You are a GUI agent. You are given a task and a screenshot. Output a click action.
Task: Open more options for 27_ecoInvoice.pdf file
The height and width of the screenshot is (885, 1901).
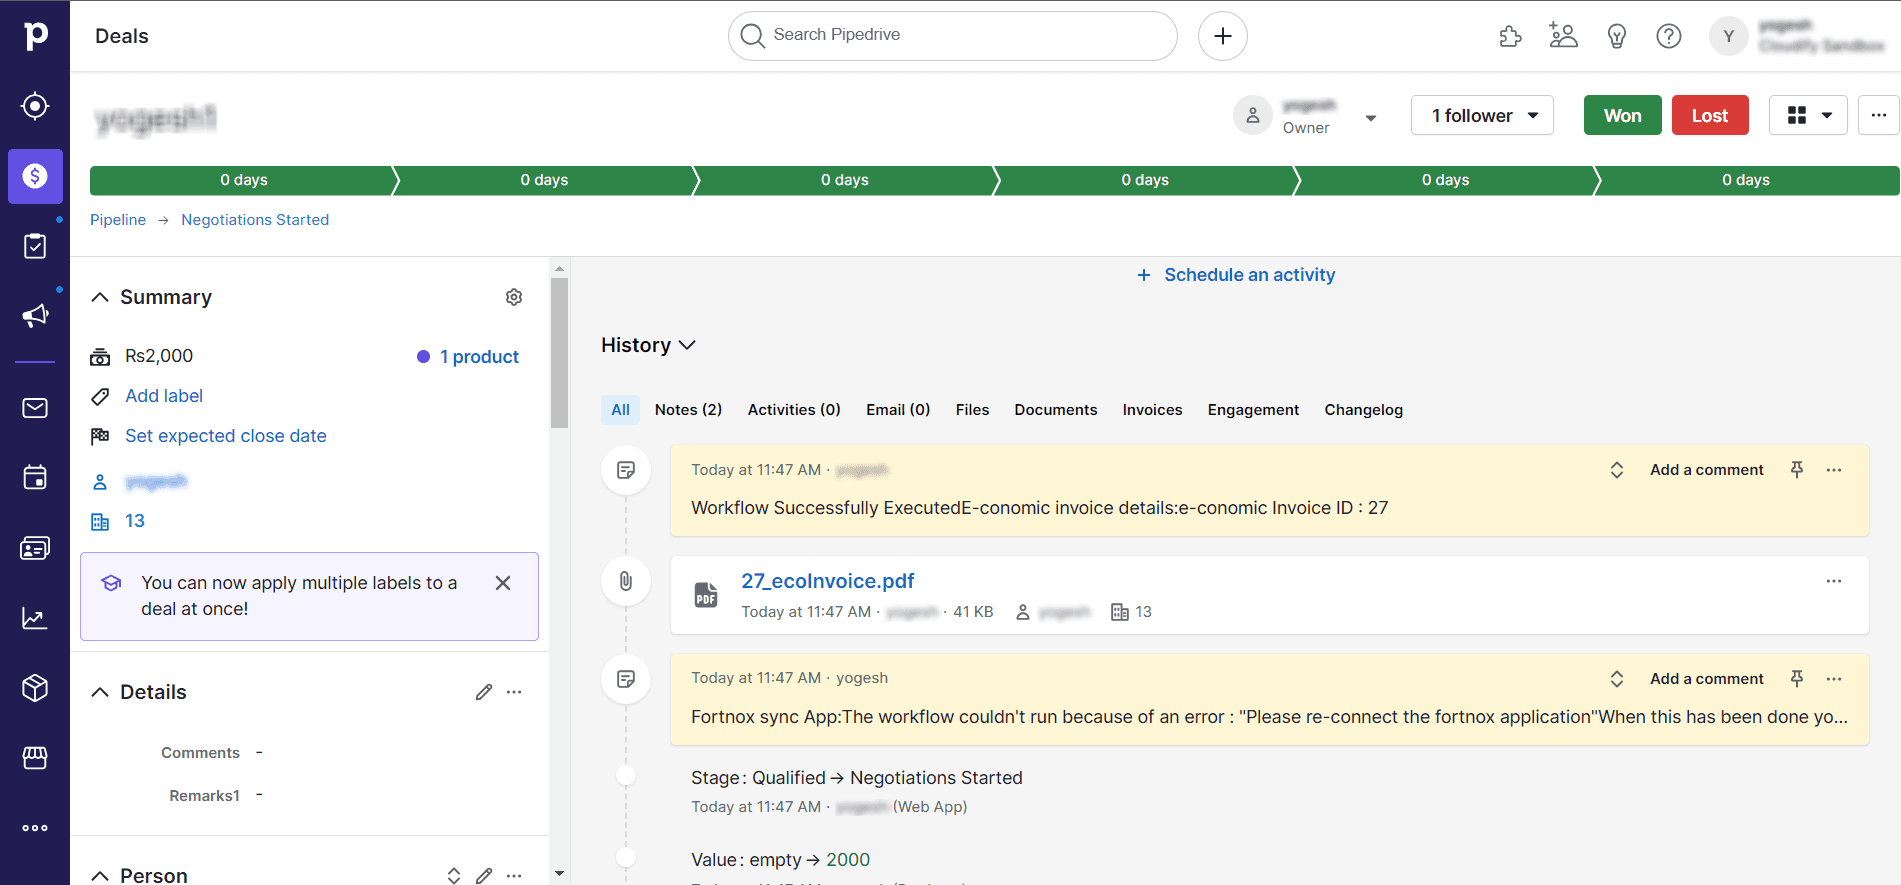1834,581
